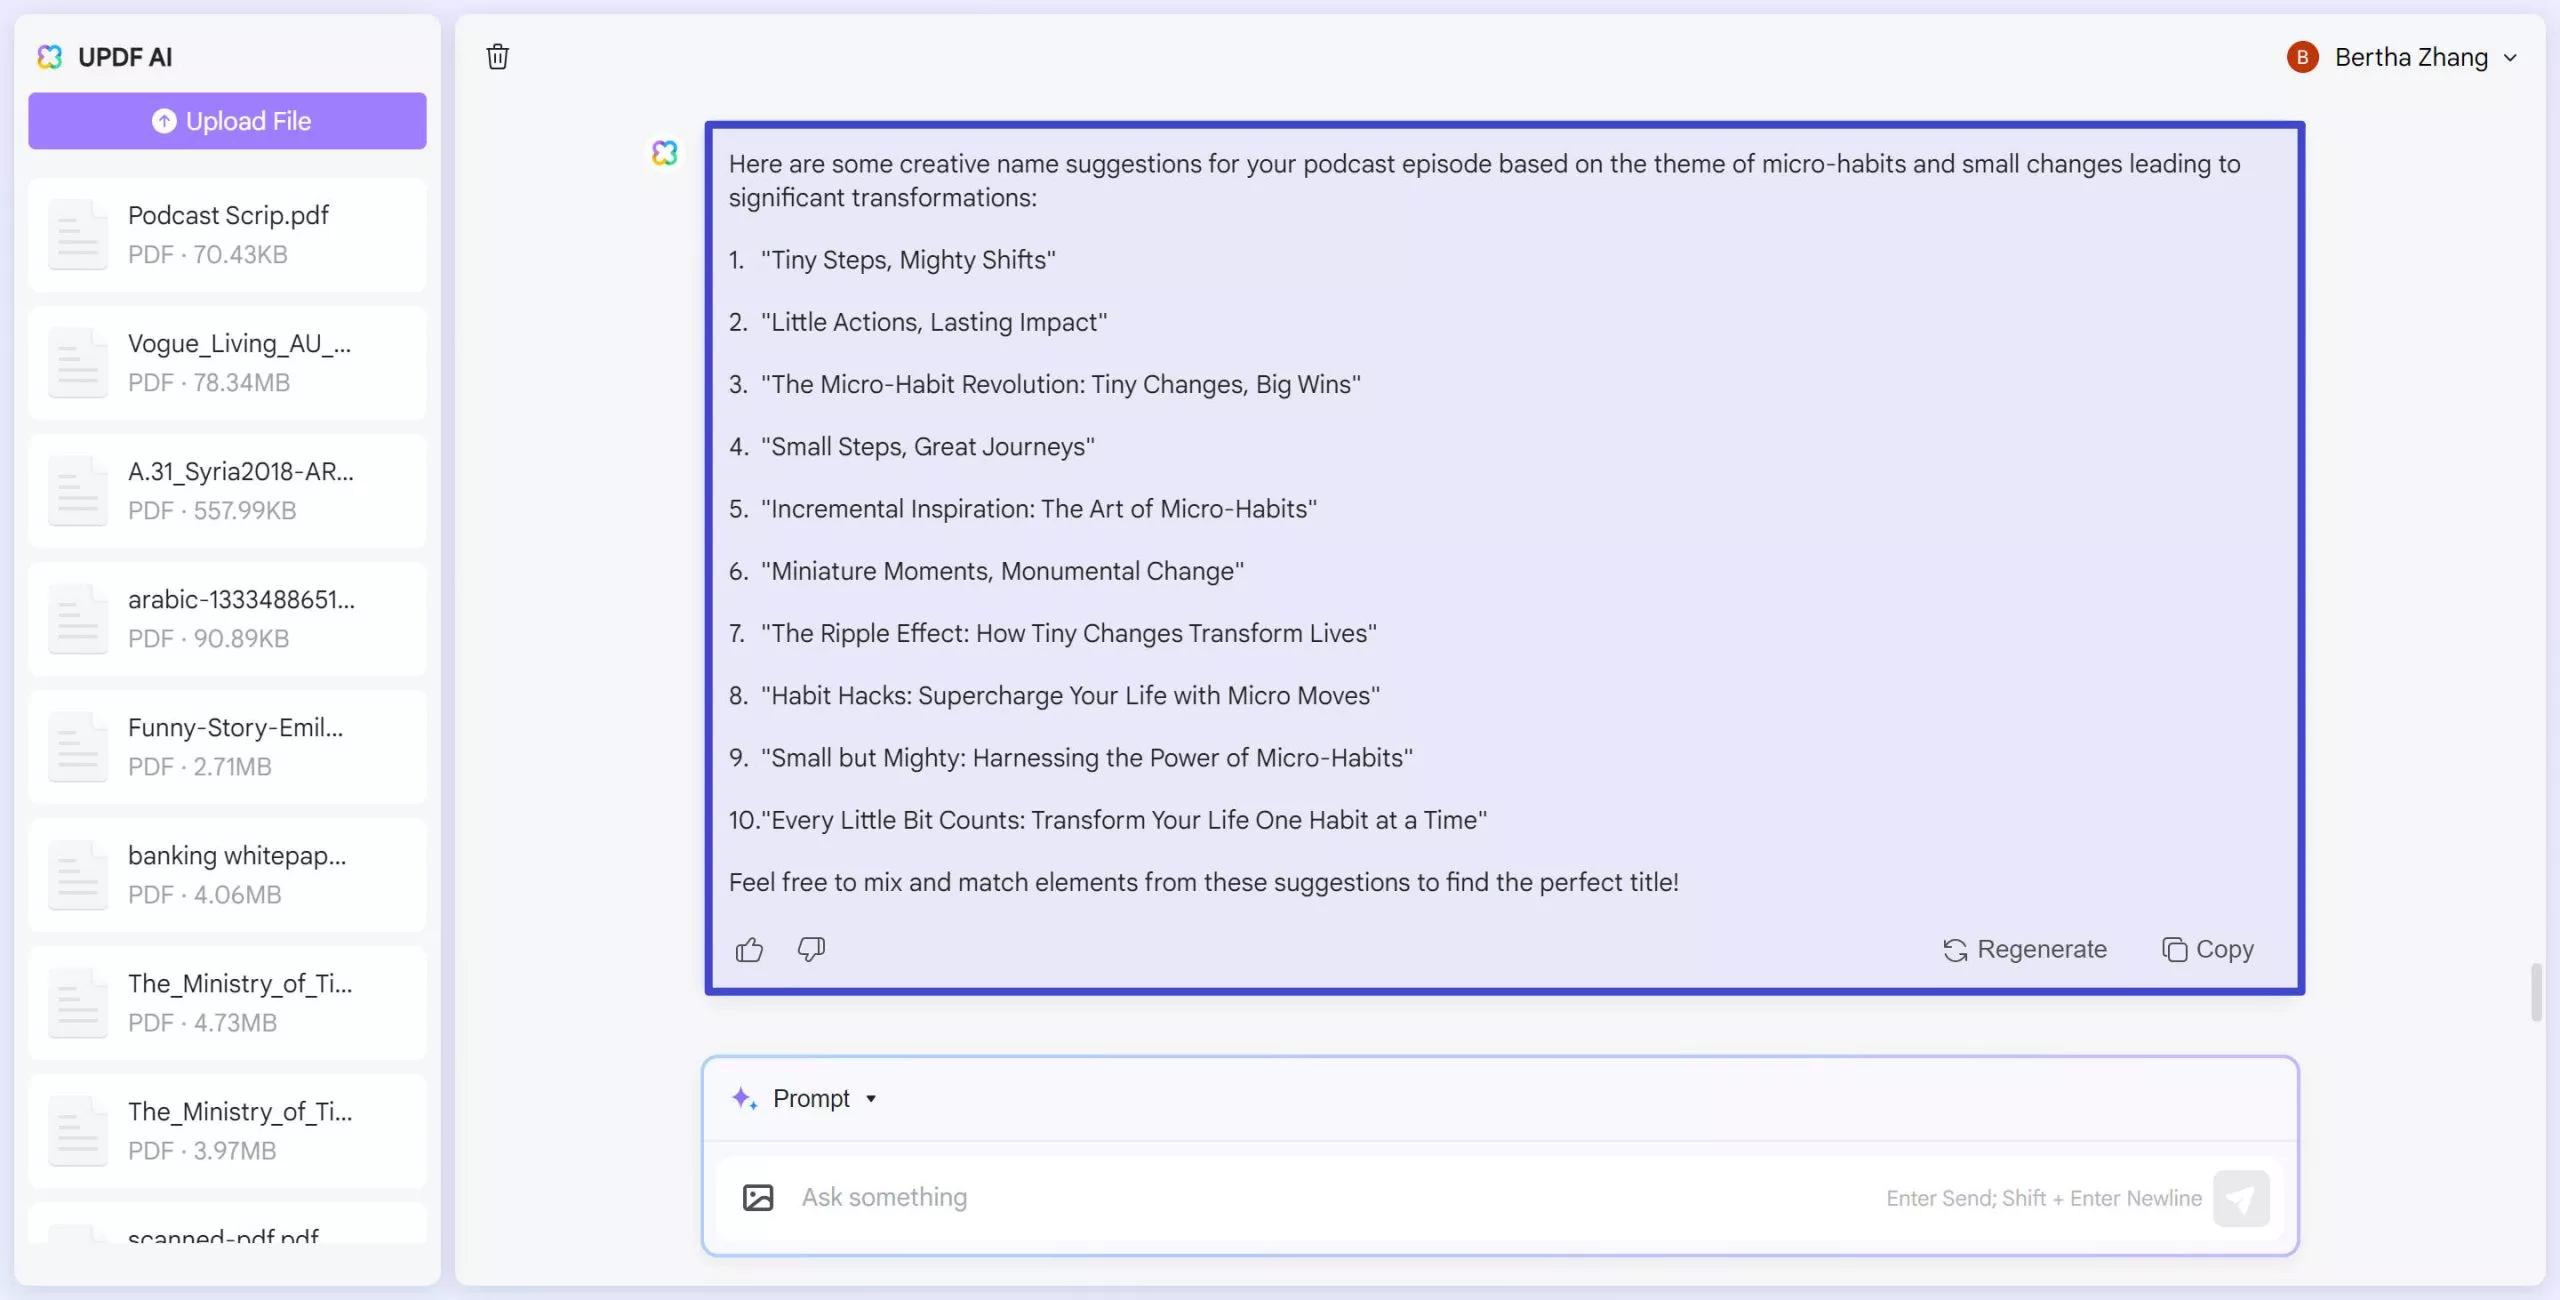Regenerate the AI response

(2025, 949)
